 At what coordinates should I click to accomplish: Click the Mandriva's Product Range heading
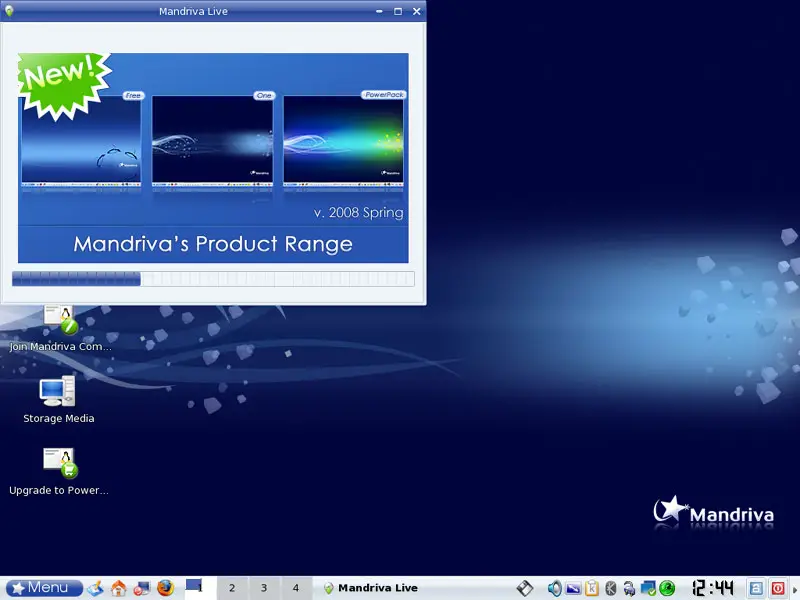[x=213, y=244]
